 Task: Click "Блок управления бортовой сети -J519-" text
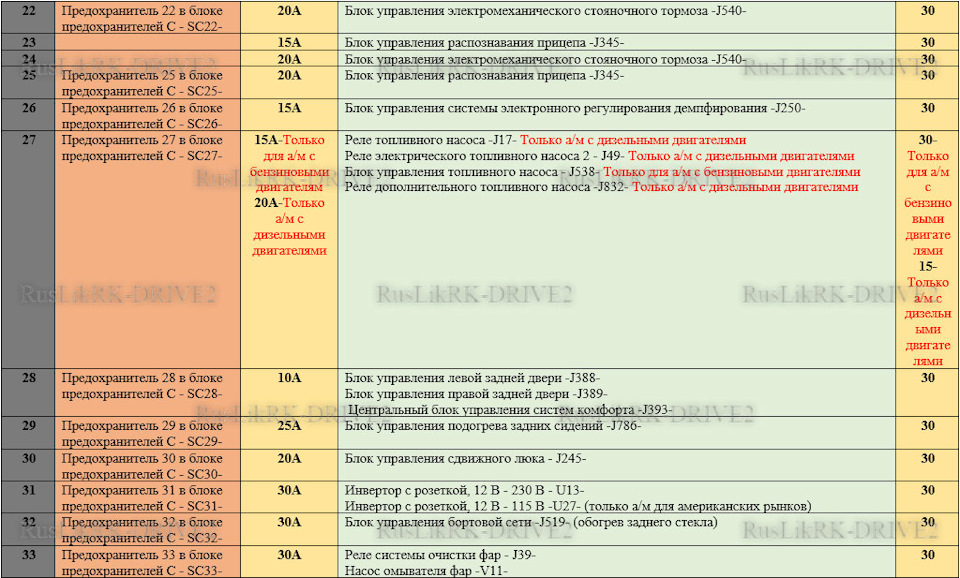coord(457,523)
